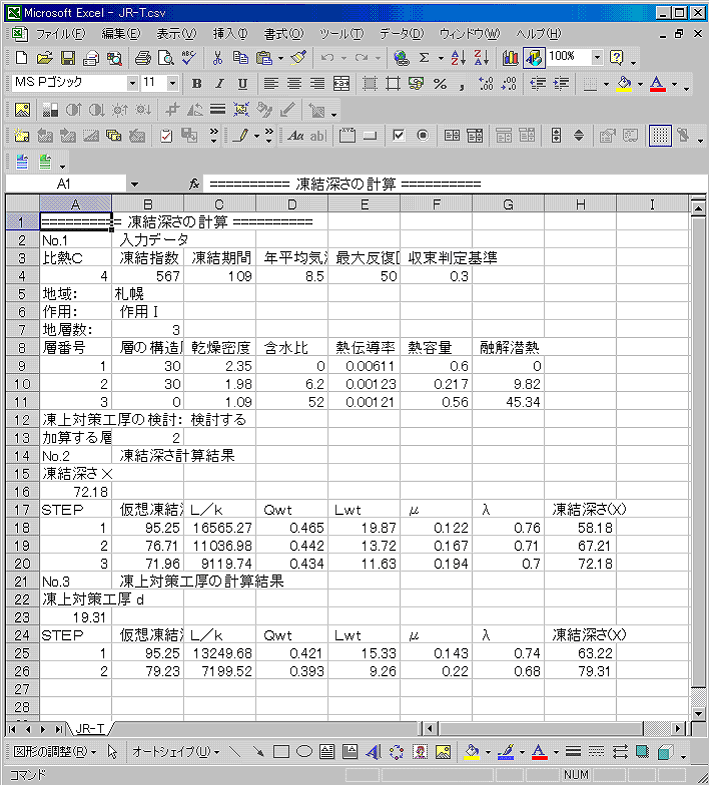Click the Print icon

143,58
